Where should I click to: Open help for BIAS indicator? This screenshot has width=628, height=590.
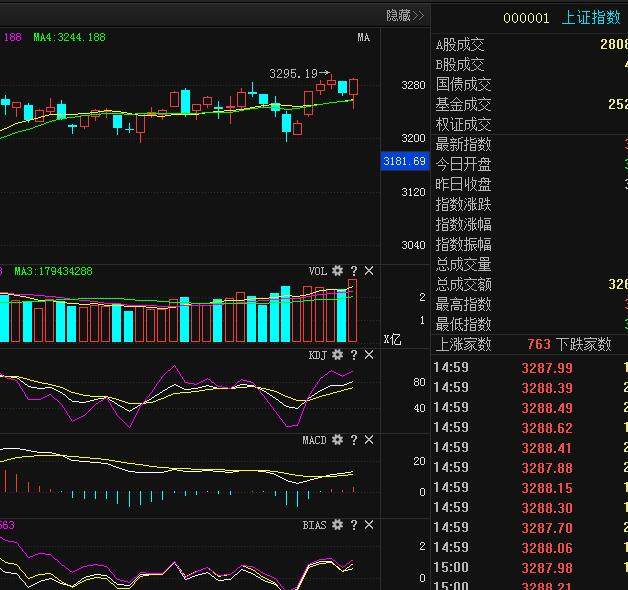pyautogui.click(x=354, y=525)
